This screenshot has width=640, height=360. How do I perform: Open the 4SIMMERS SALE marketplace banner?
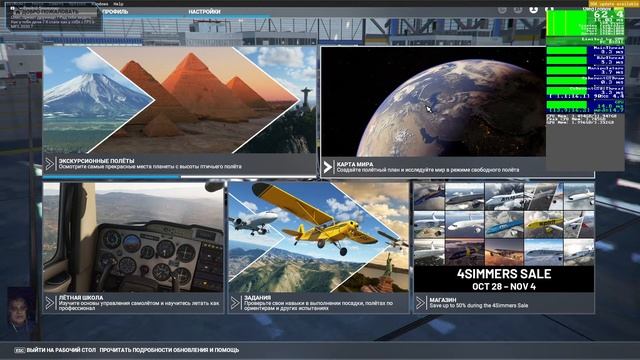(x=504, y=237)
